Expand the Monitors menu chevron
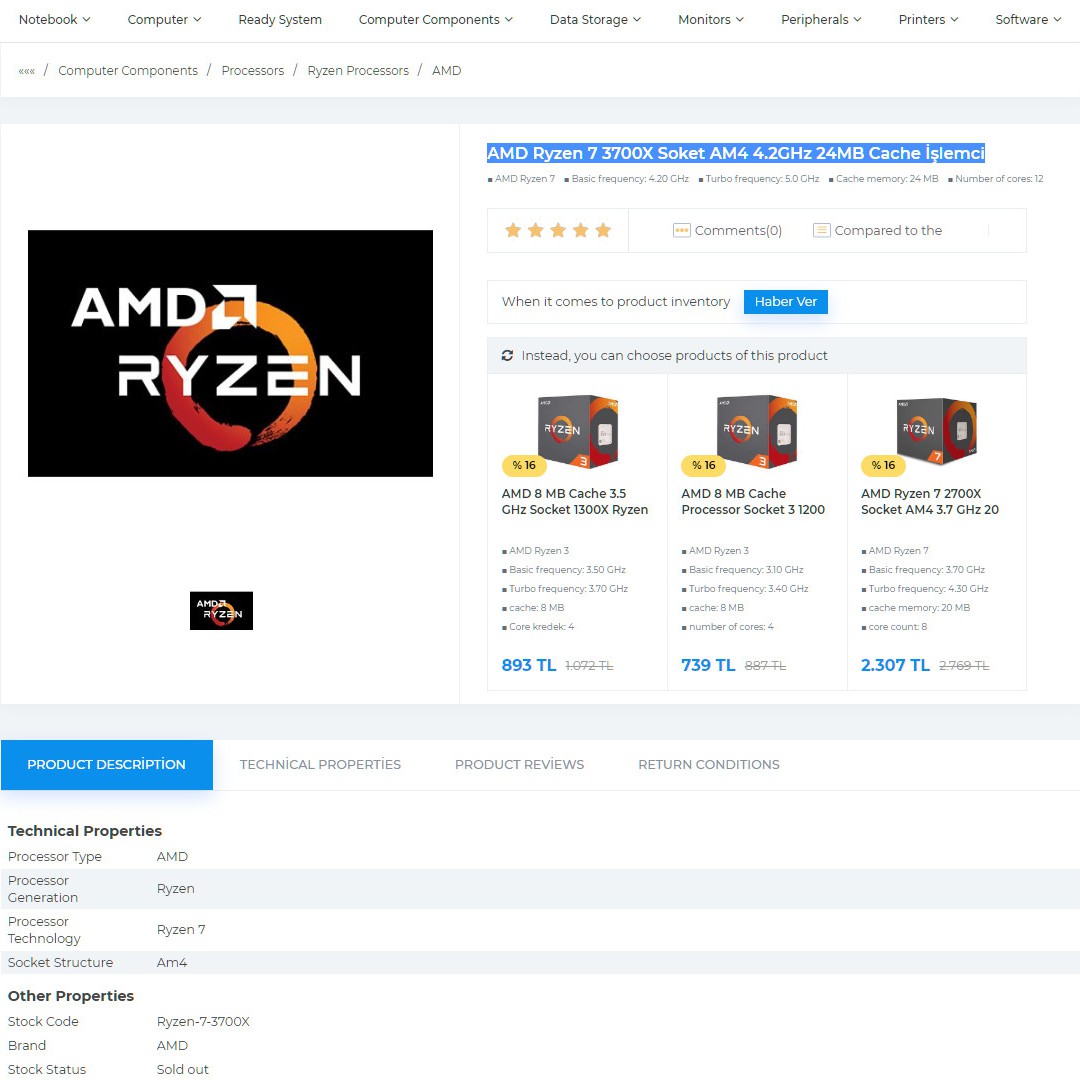The image size is (1080, 1080). coord(740,20)
